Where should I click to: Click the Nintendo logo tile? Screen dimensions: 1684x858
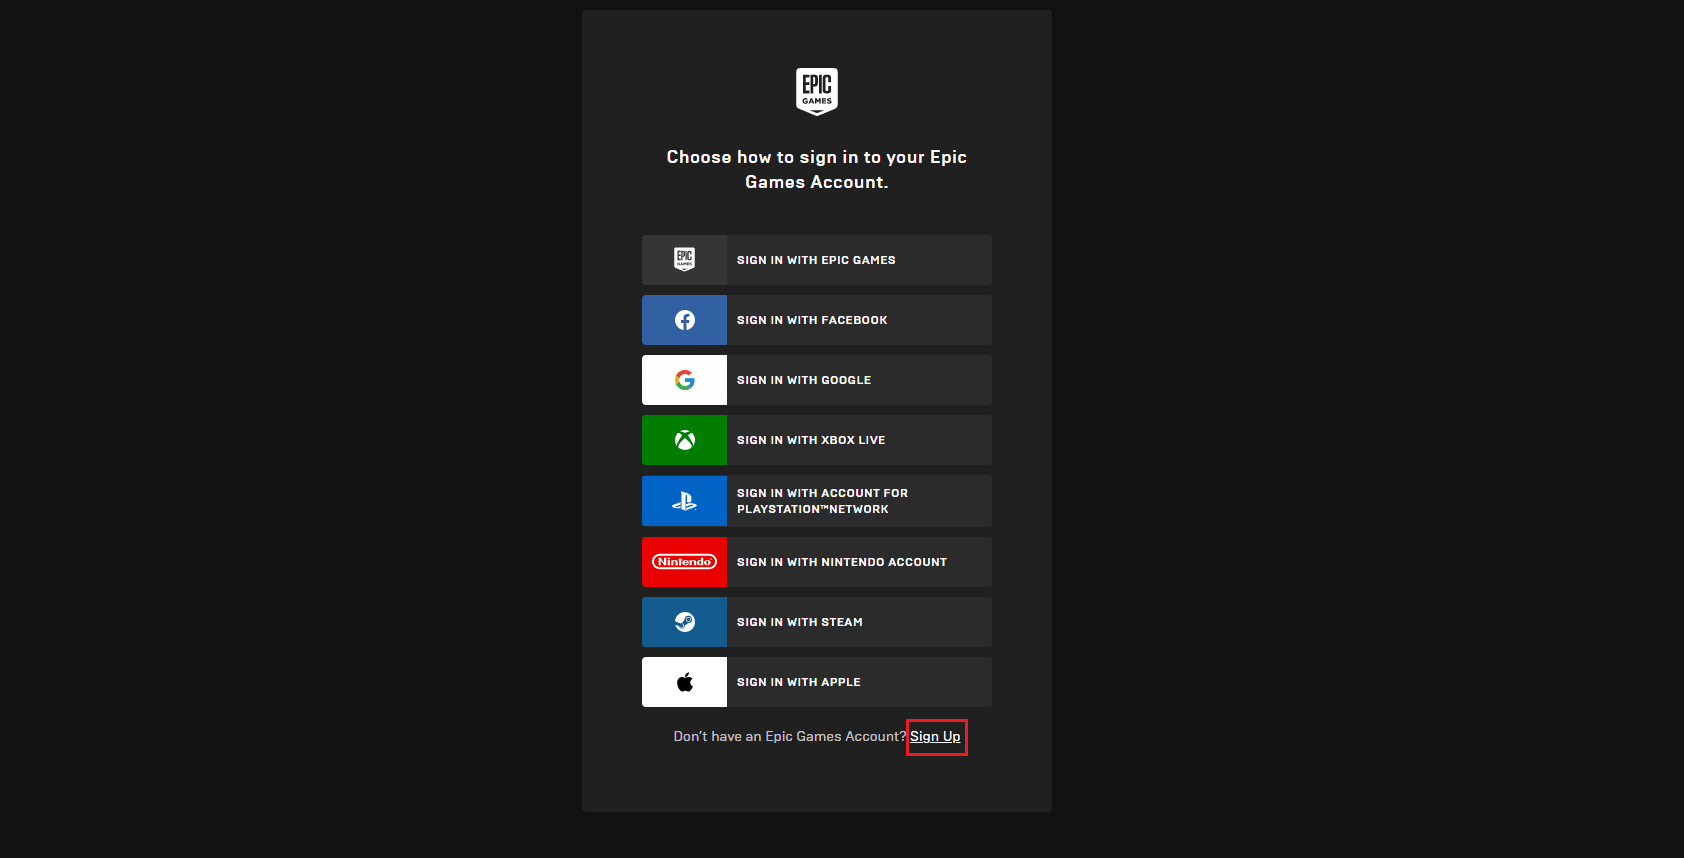(x=684, y=562)
